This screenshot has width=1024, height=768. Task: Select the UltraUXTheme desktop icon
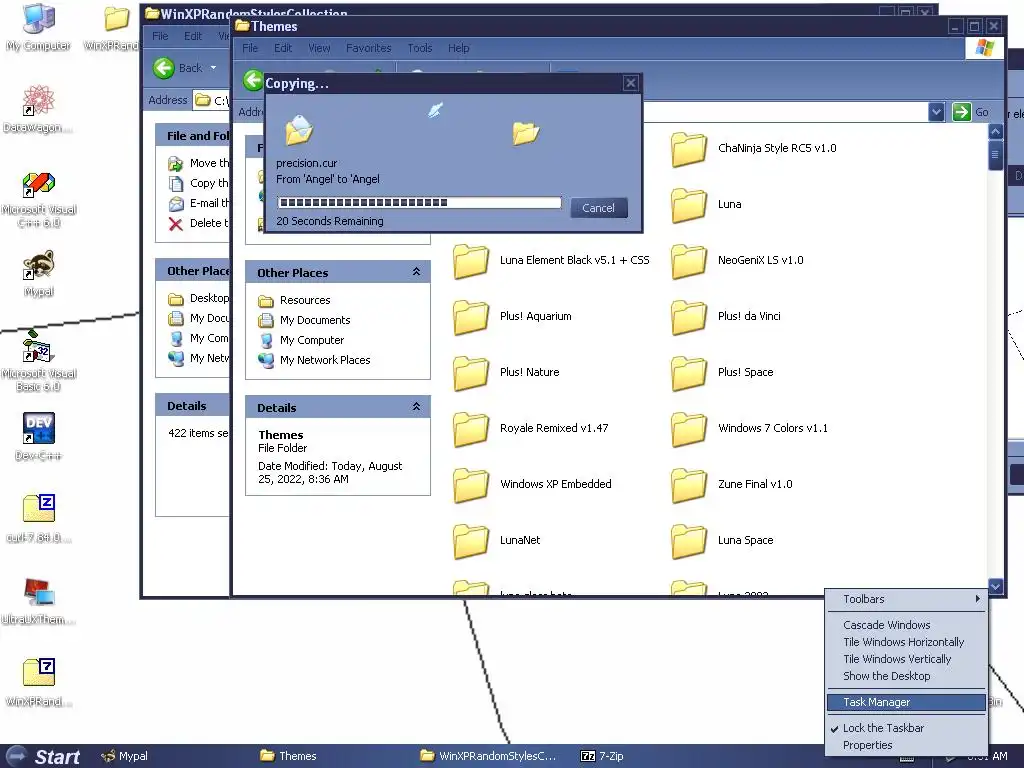[x=39, y=601]
